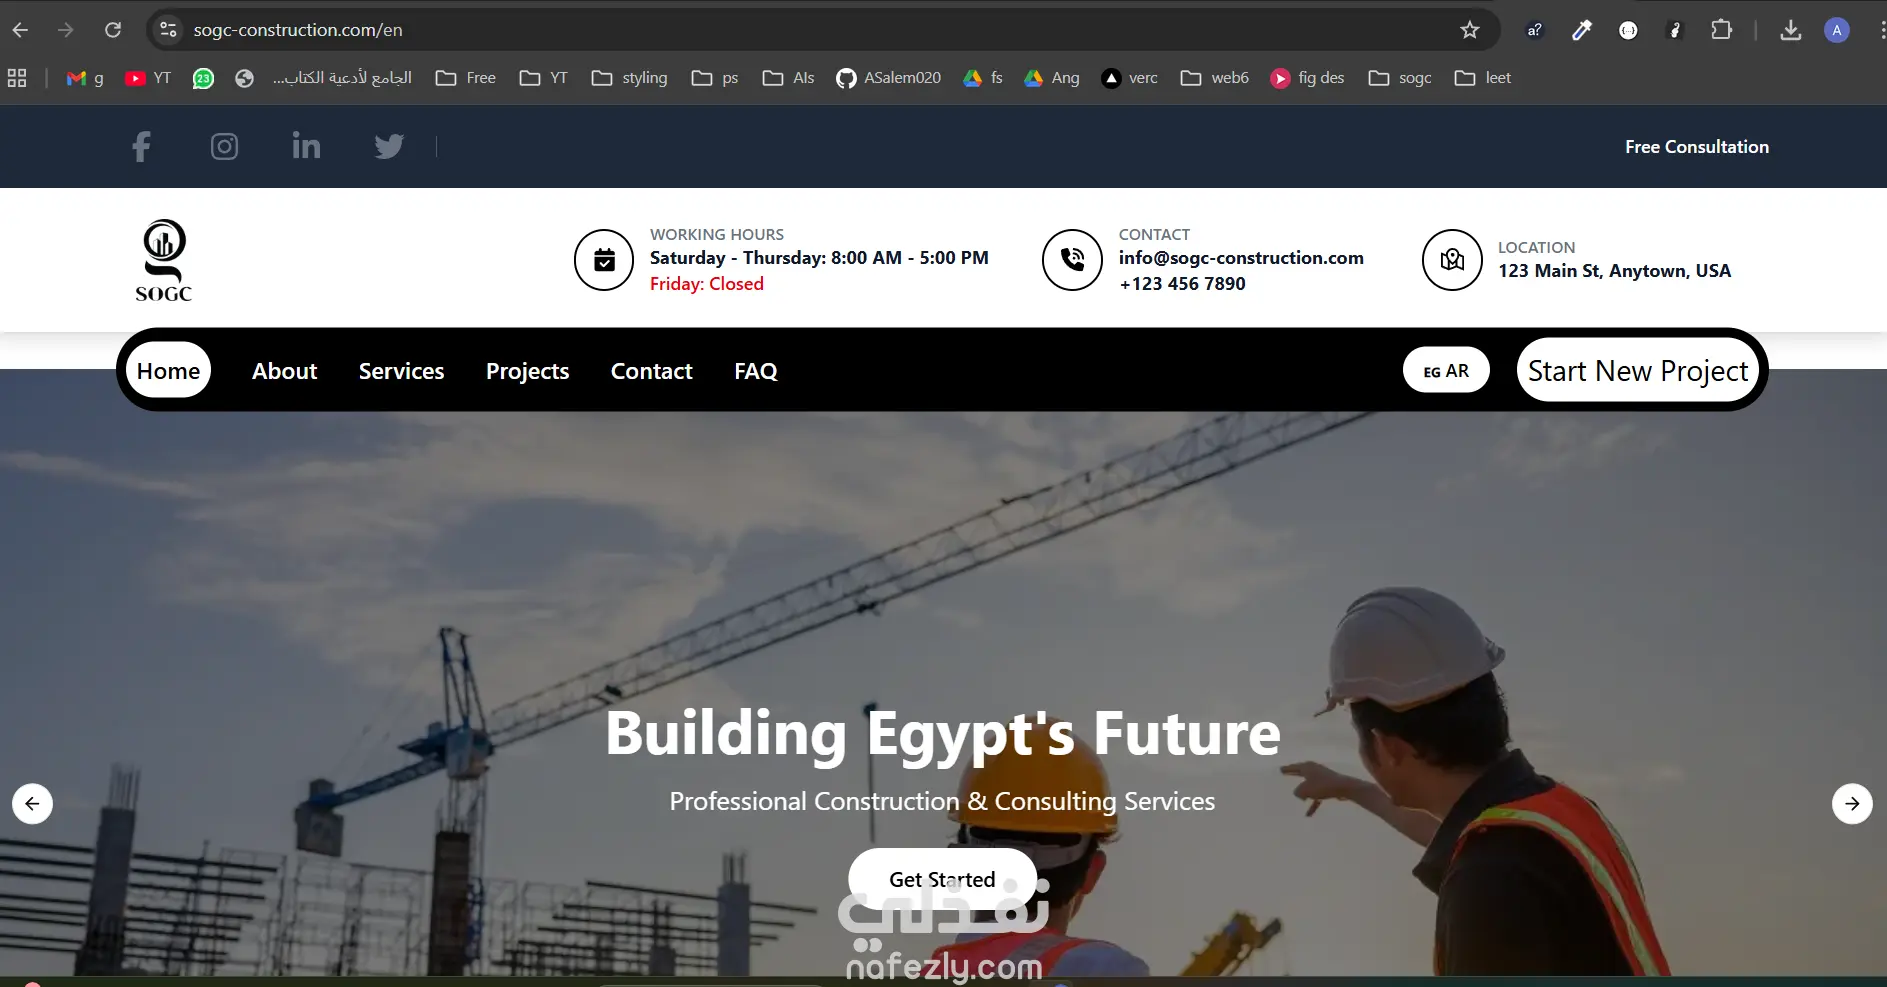1887x987 pixels.
Task: Go to previous hero slide
Action: coord(32,803)
